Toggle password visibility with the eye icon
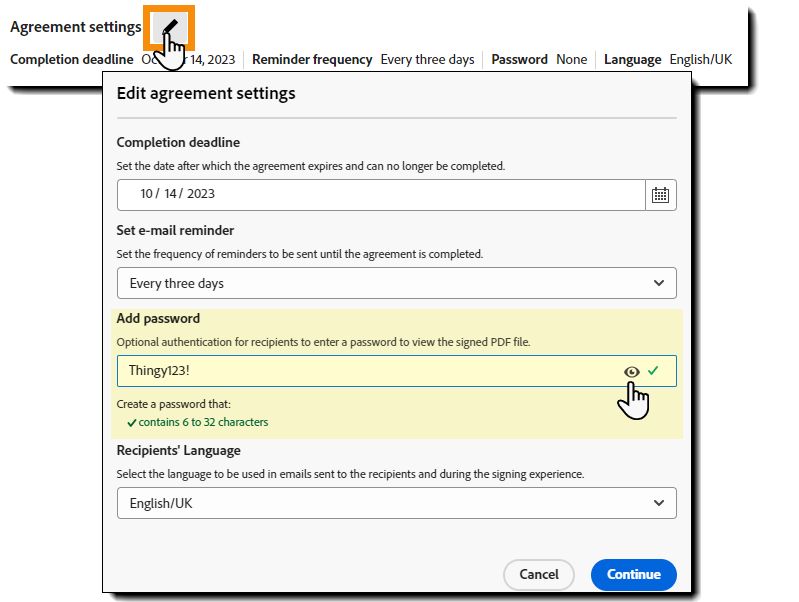This screenshot has height=602, width=799. (x=631, y=372)
